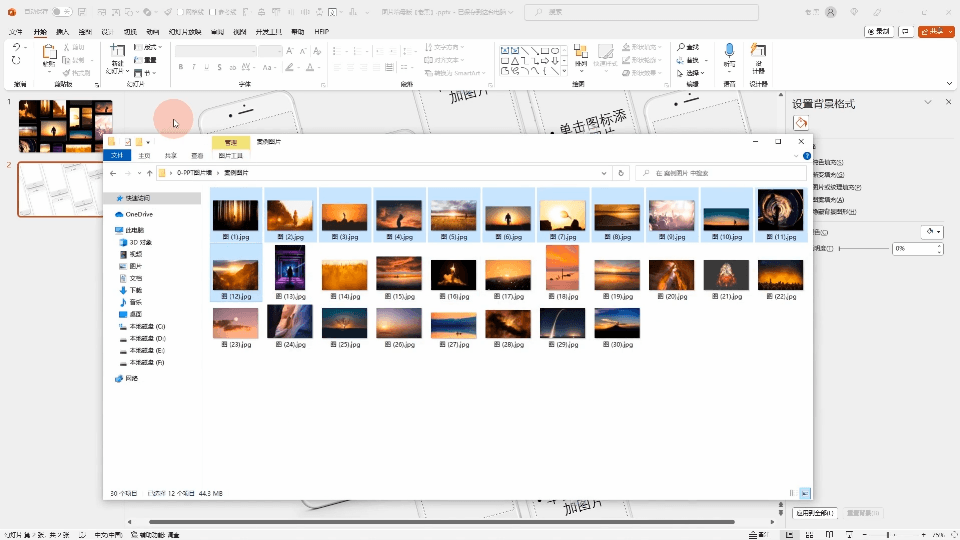Click Undo arrow in PowerPoint ribbon
Viewport: 960px width, 540px height.
pos(17,47)
